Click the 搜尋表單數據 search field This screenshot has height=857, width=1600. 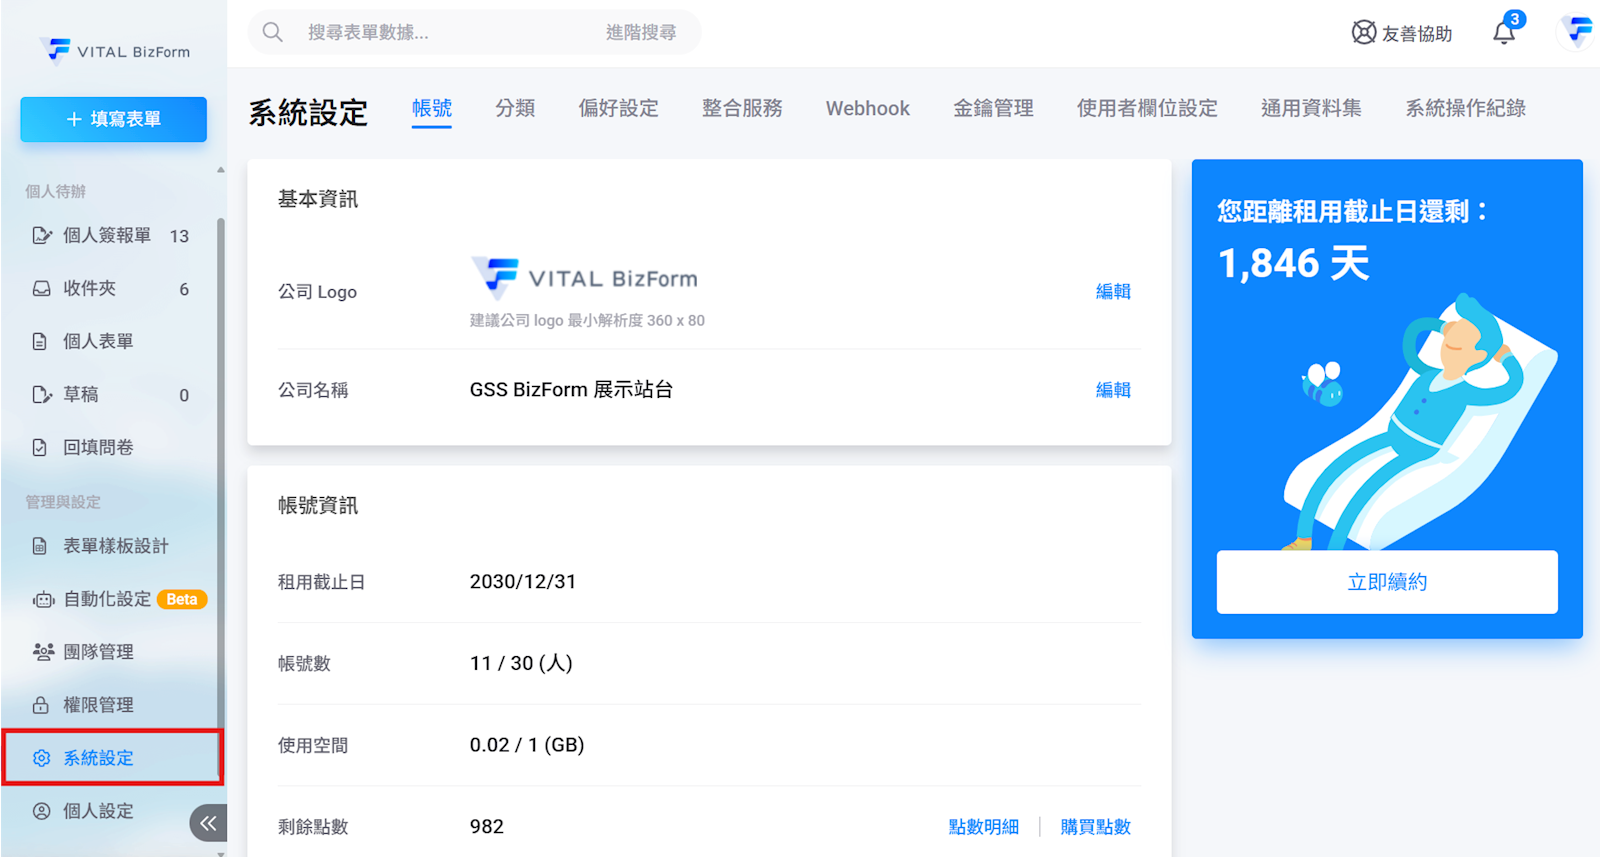440,32
